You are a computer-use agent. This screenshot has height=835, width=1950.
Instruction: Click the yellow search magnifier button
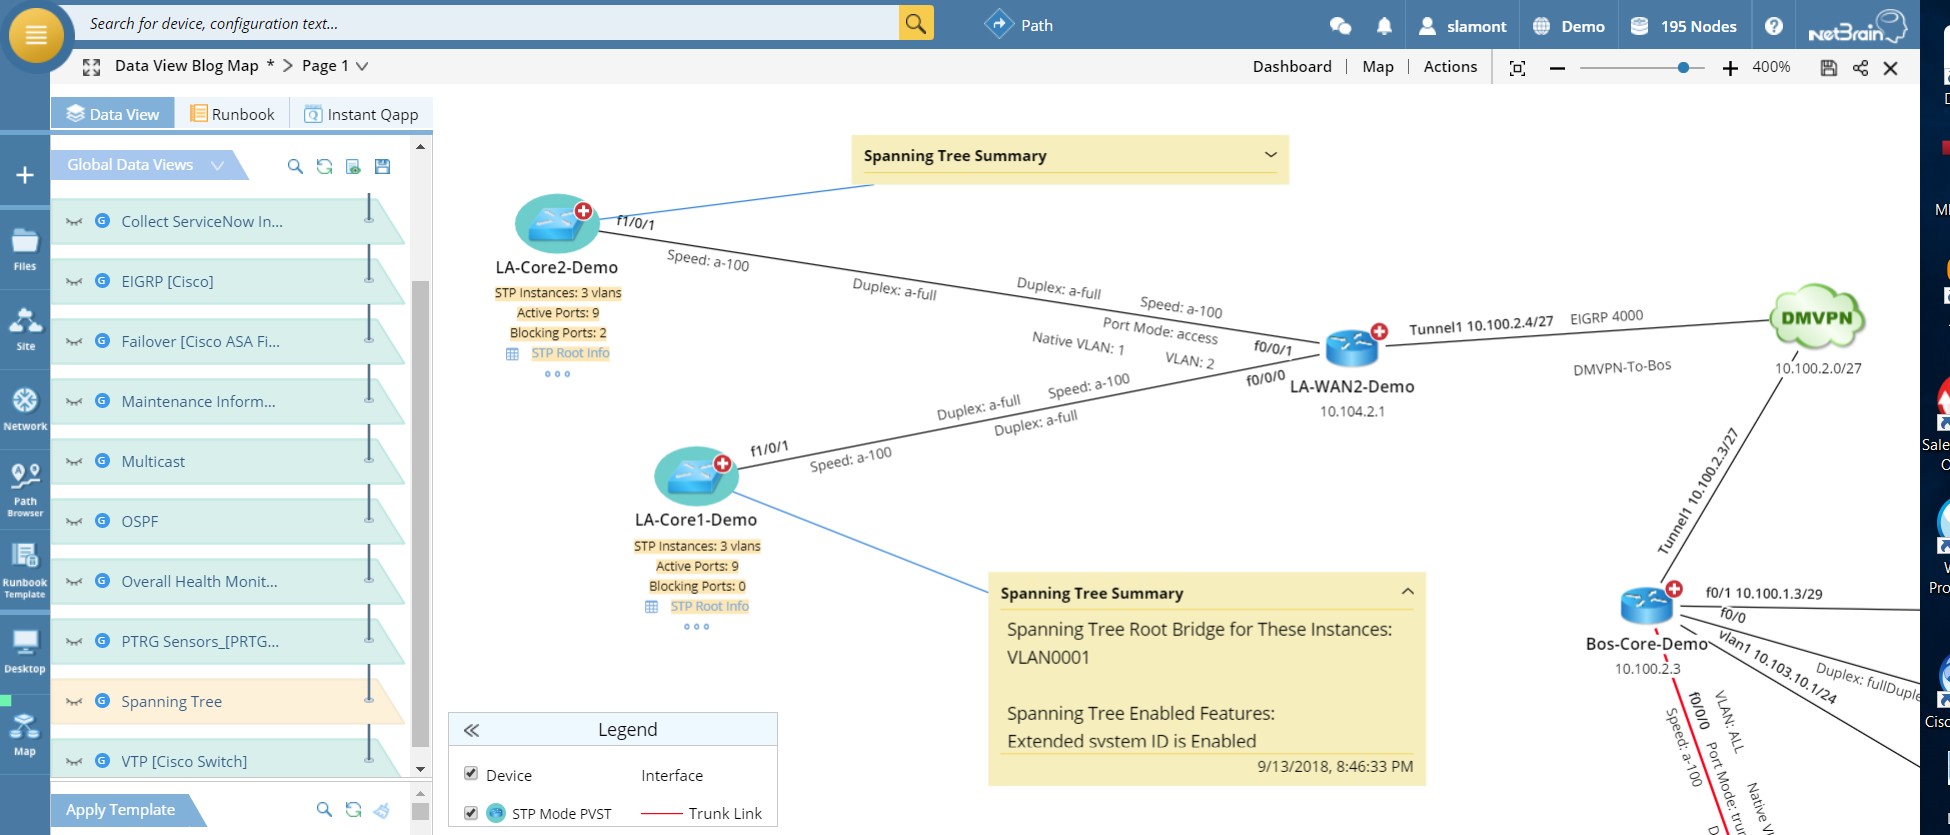pos(916,23)
